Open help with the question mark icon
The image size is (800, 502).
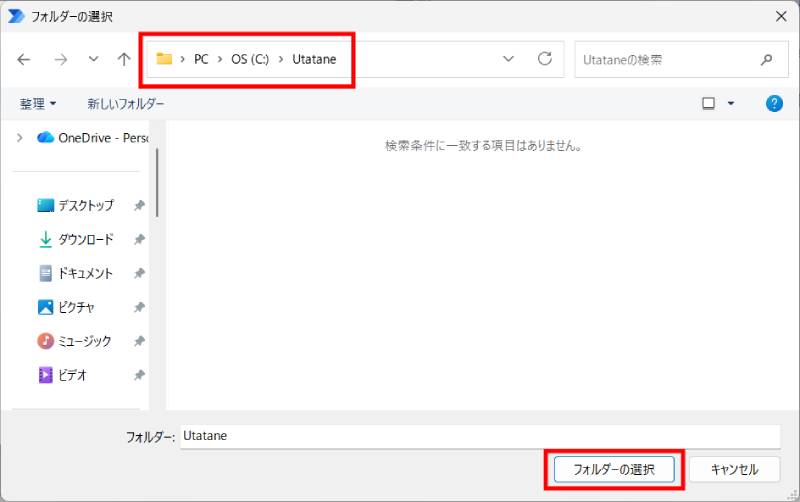tap(774, 104)
